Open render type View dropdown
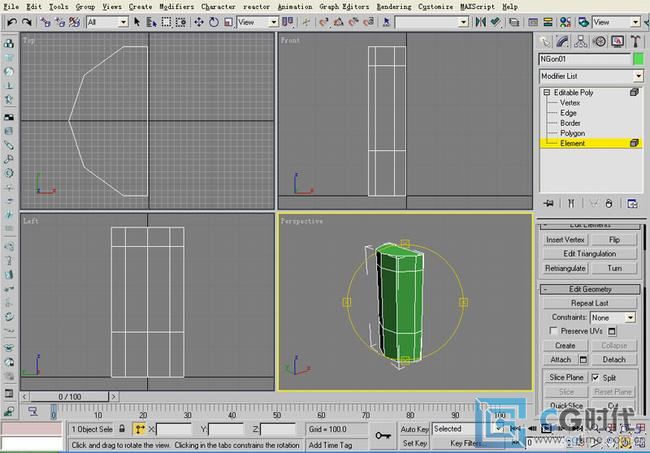This screenshot has width=650, height=453. pyautogui.click(x=616, y=22)
